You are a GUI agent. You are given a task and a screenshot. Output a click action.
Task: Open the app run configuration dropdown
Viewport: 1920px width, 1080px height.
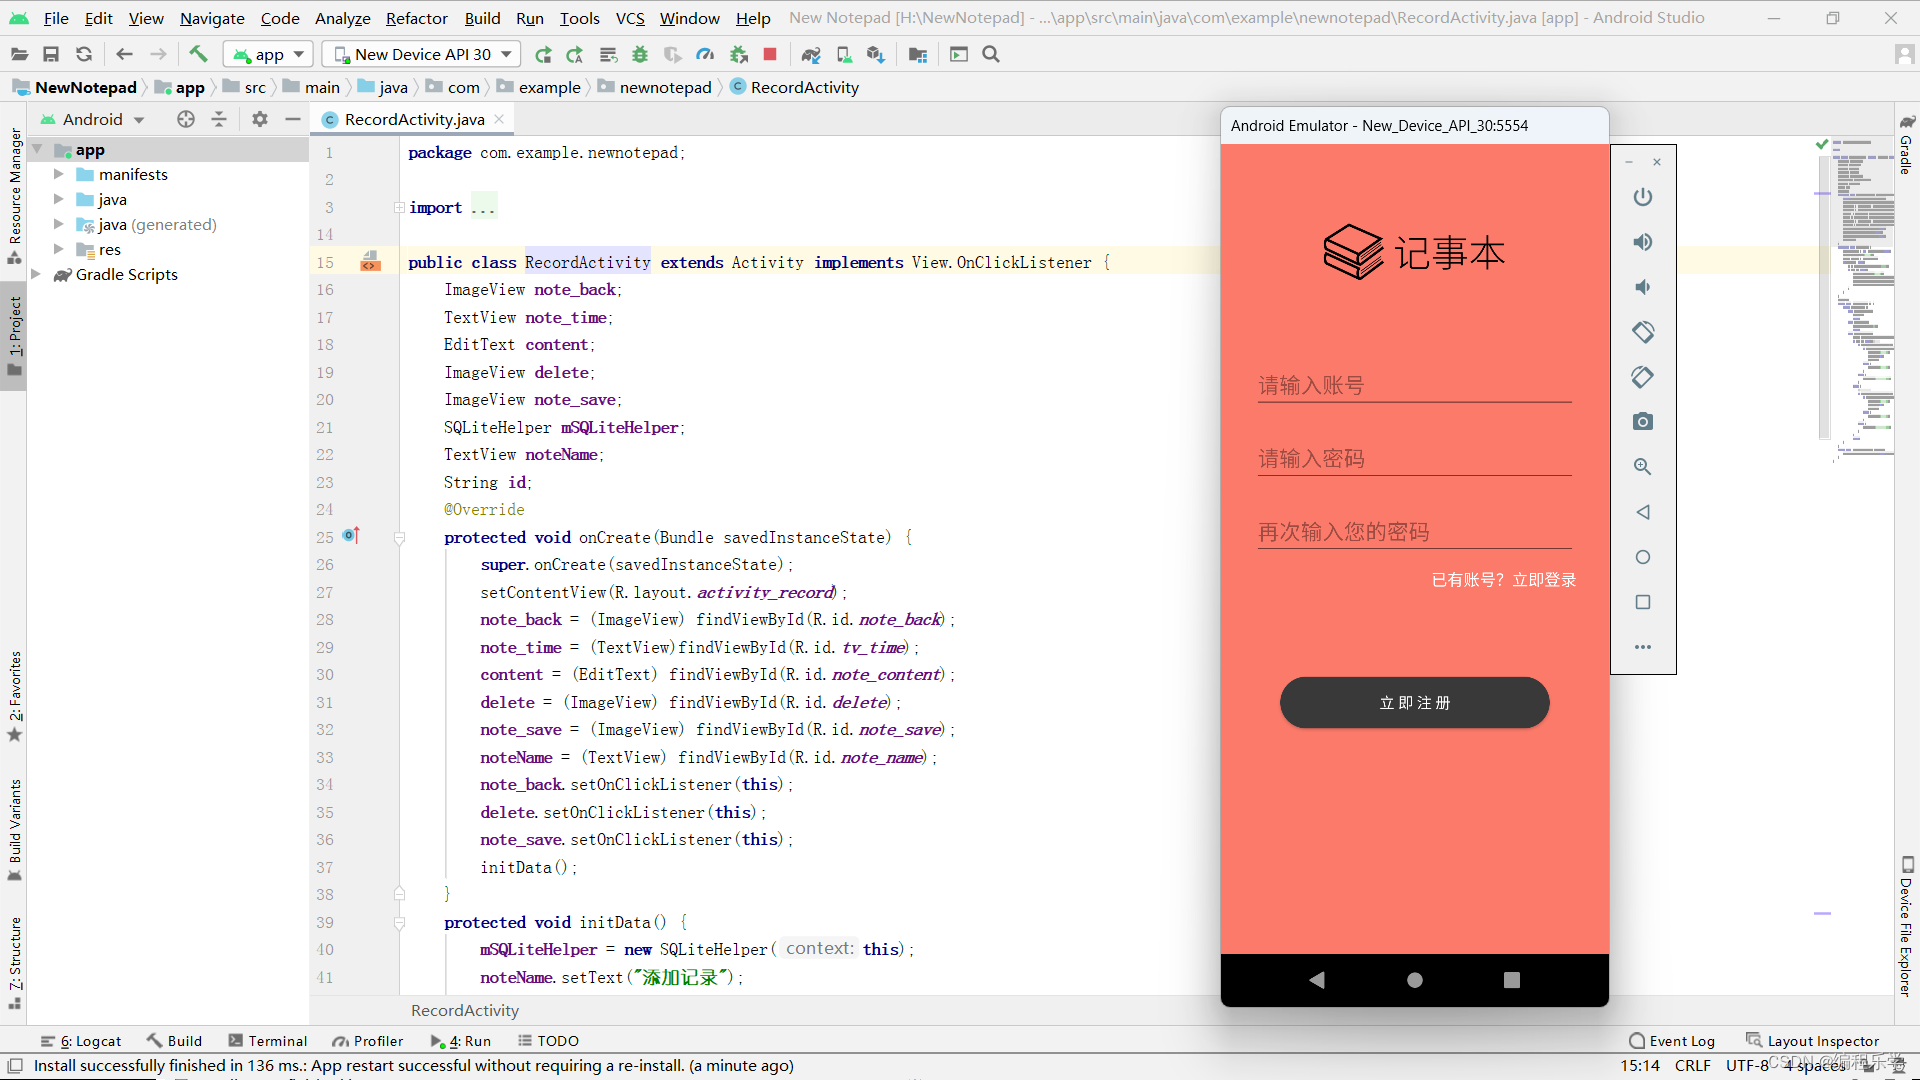click(x=268, y=54)
